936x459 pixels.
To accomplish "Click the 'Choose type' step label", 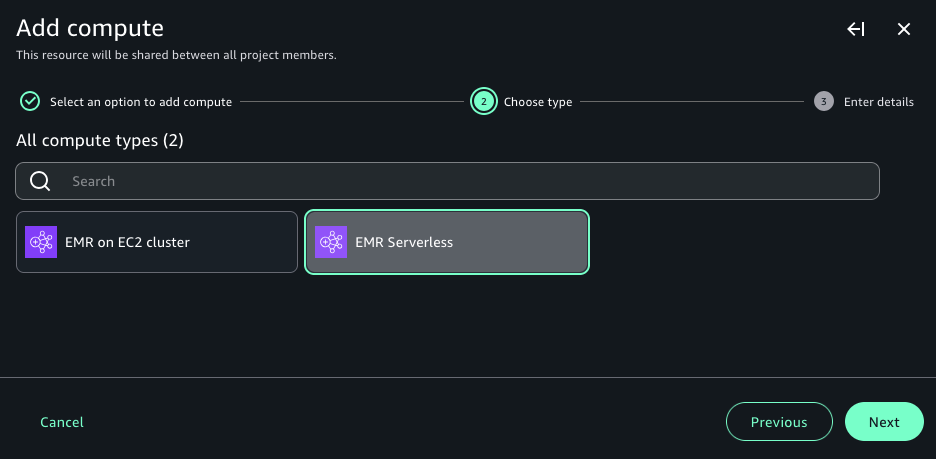I will coord(538,102).
